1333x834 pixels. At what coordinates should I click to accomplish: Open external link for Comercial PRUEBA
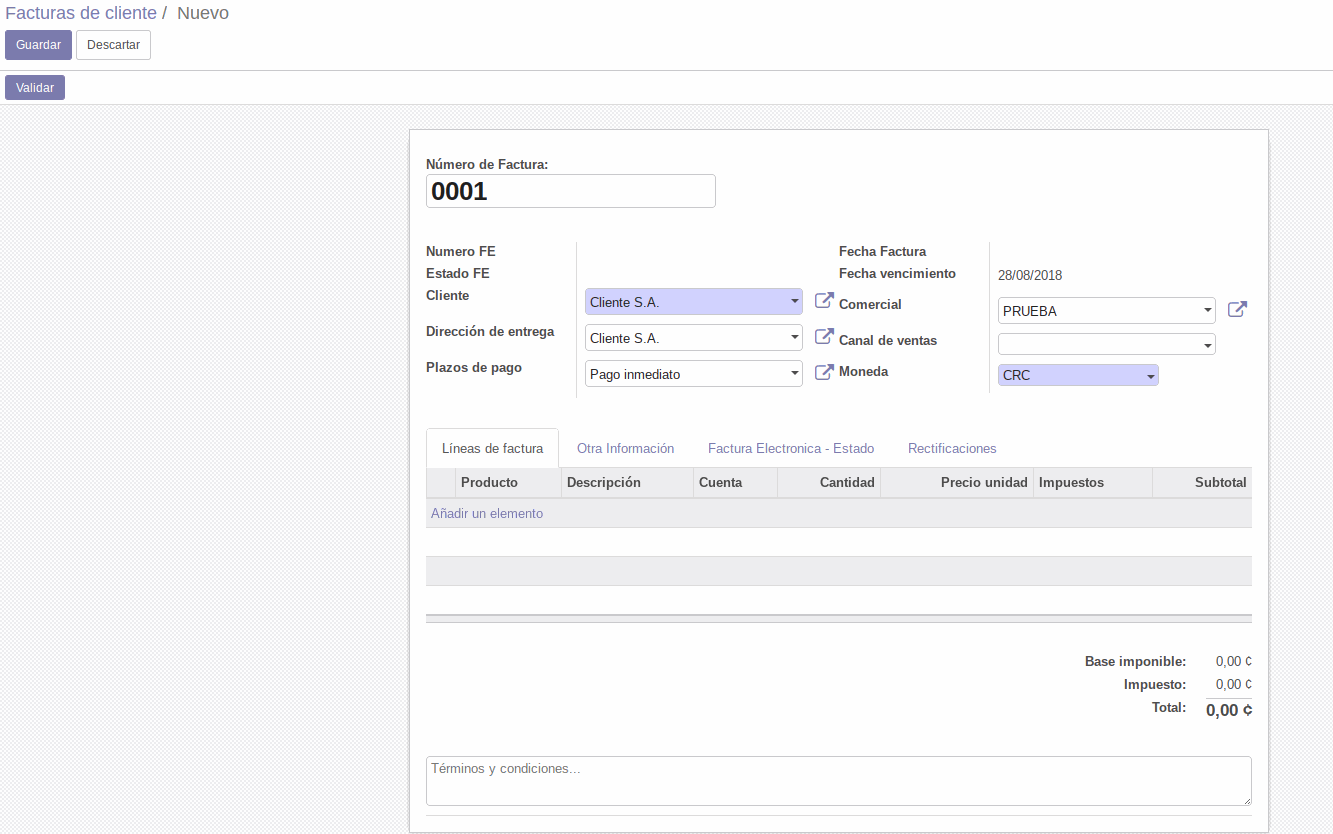[x=1237, y=309]
